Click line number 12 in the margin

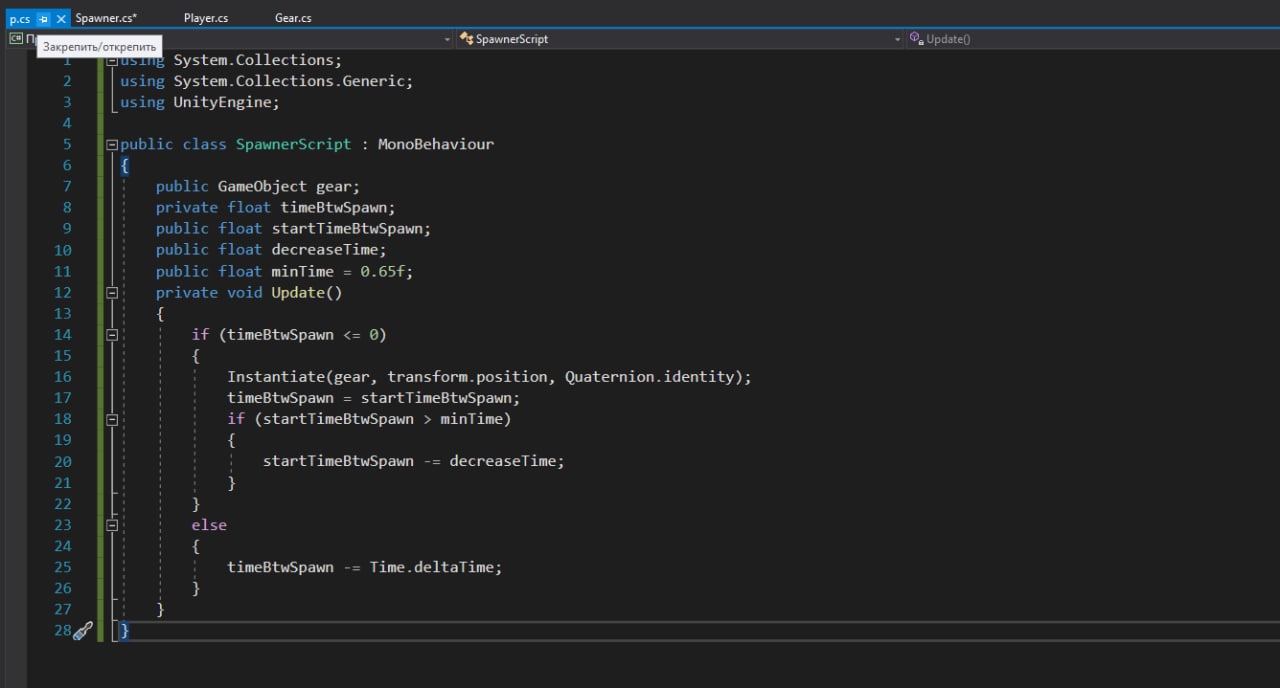click(x=63, y=293)
